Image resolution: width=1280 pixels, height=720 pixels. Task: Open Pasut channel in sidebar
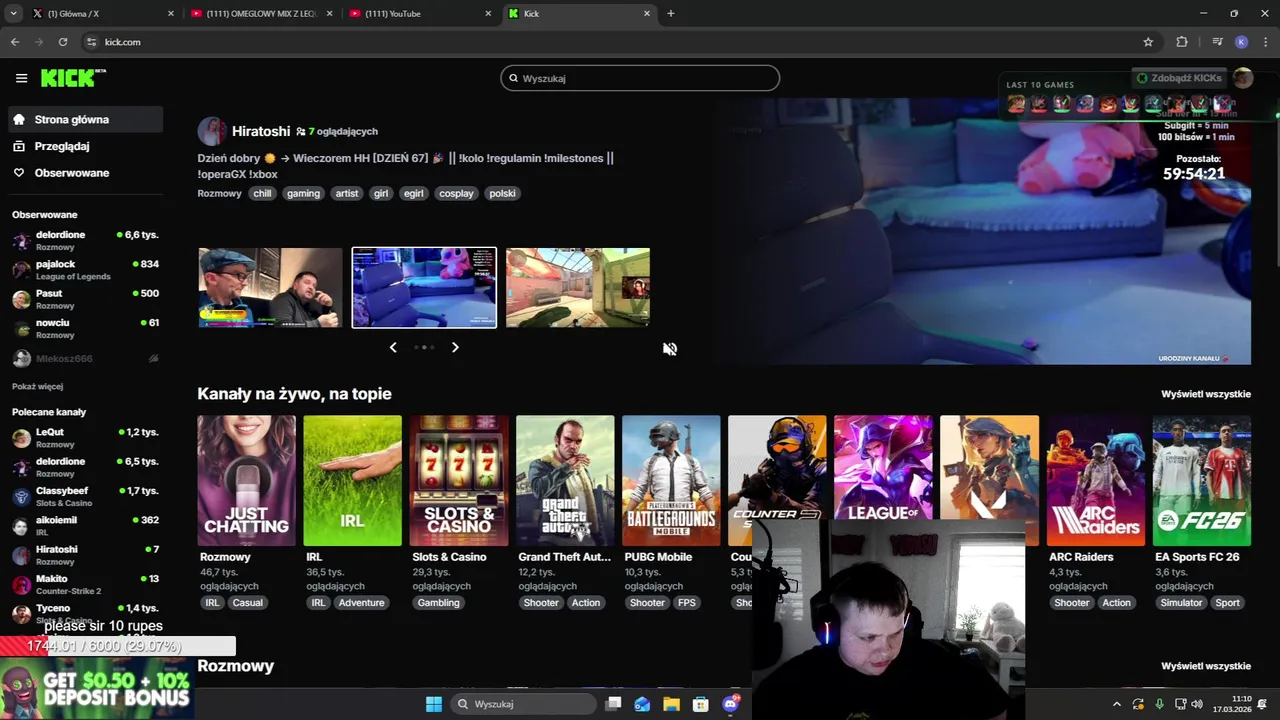point(85,299)
